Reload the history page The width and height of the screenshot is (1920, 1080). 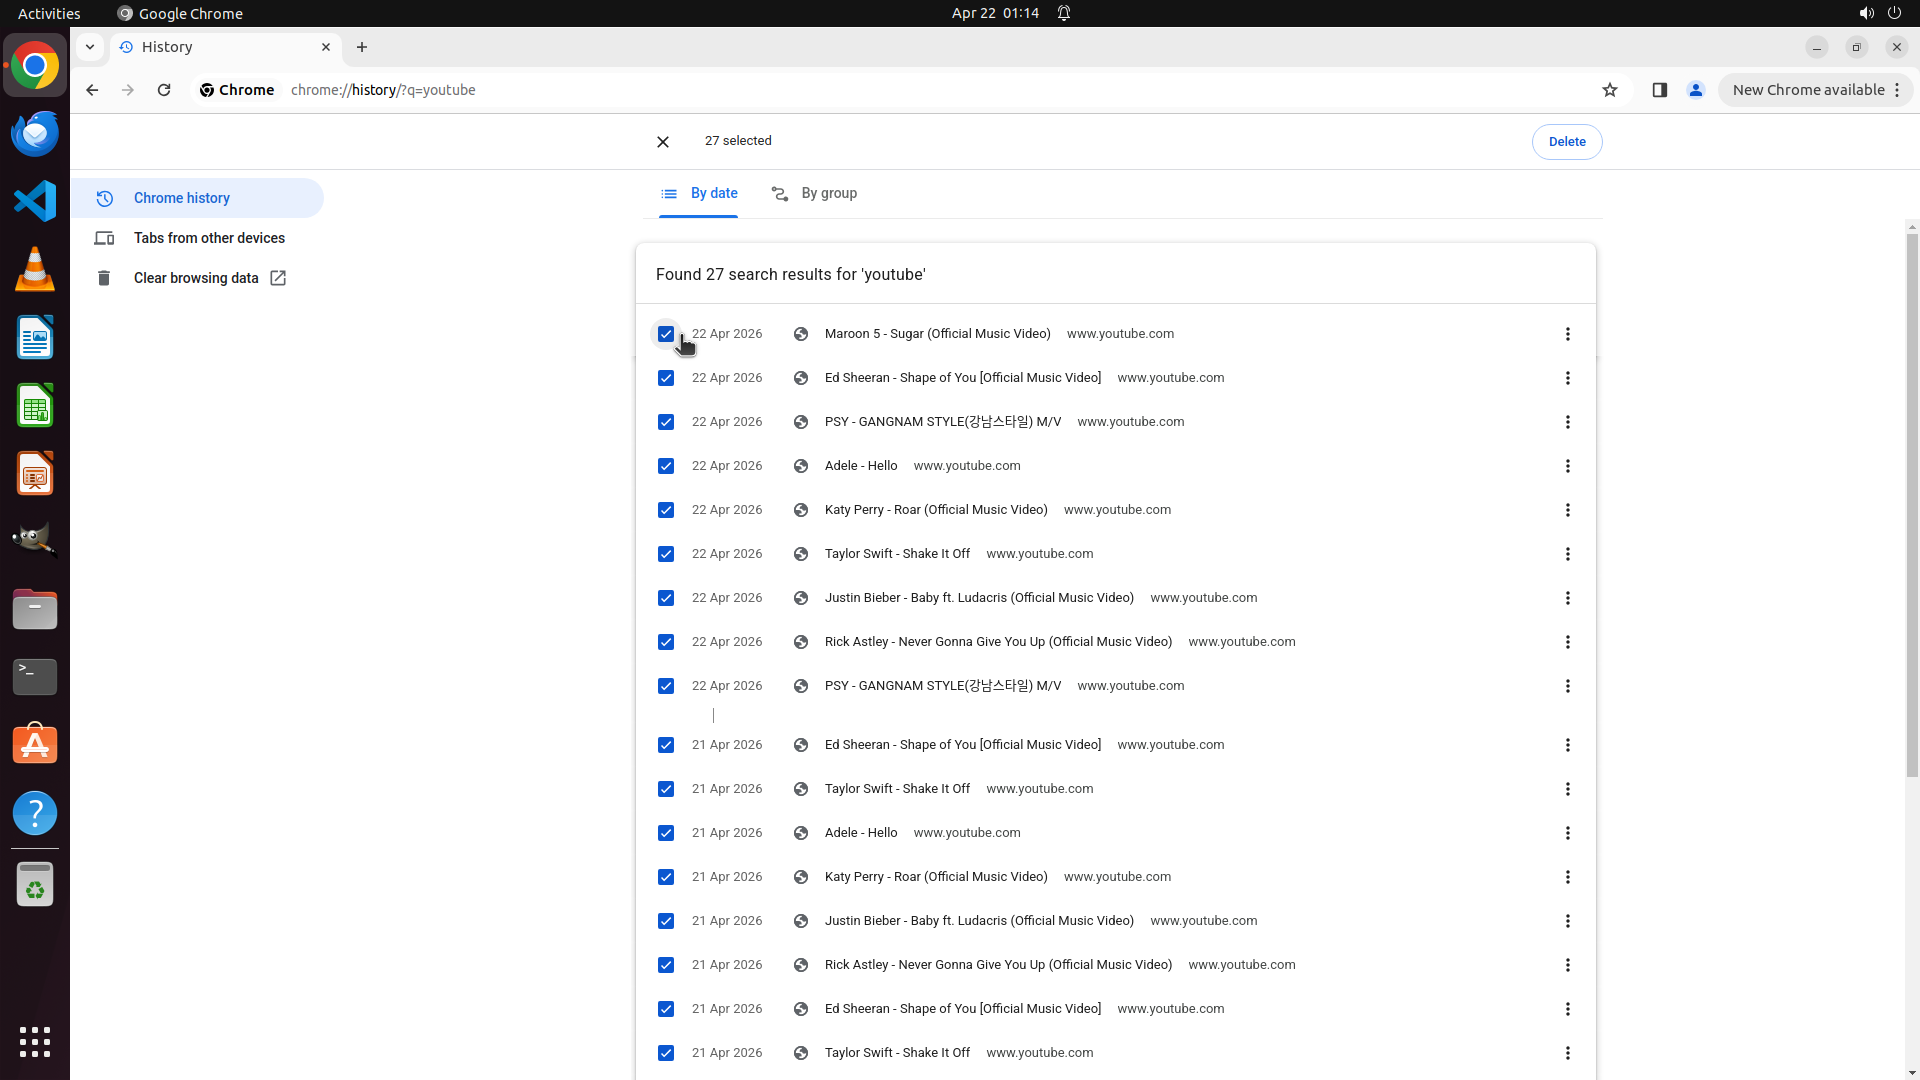[164, 90]
